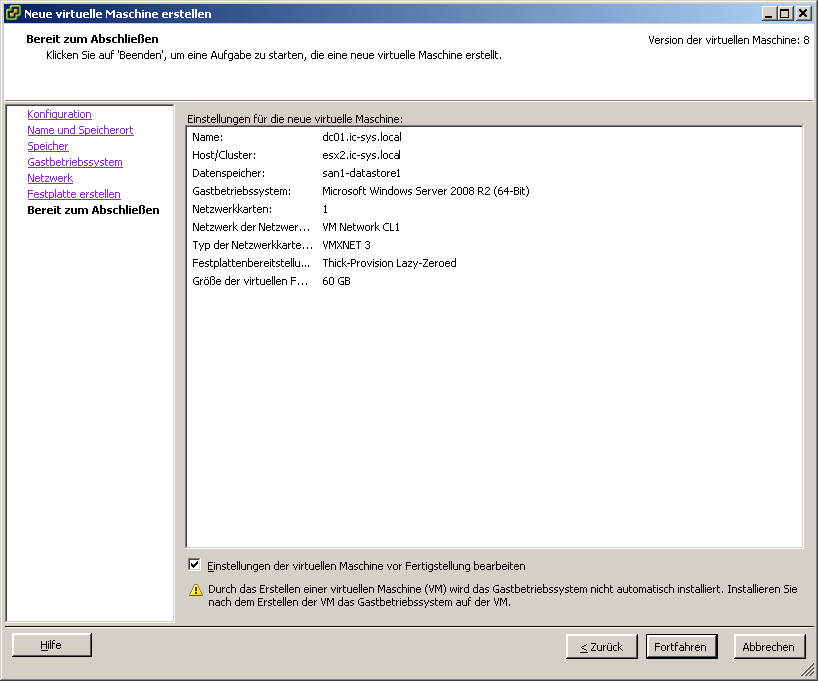Select the Netzwerk step link
The width and height of the screenshot is (818, 681).
[50, 178]
